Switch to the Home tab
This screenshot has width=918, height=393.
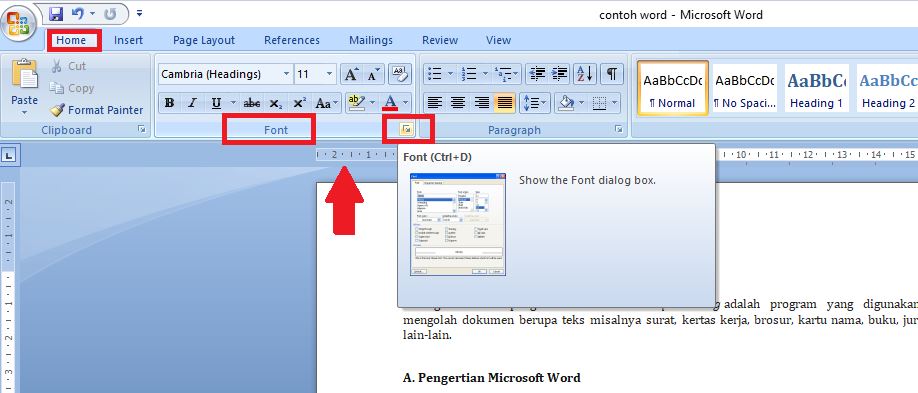(x=71, y=40)
